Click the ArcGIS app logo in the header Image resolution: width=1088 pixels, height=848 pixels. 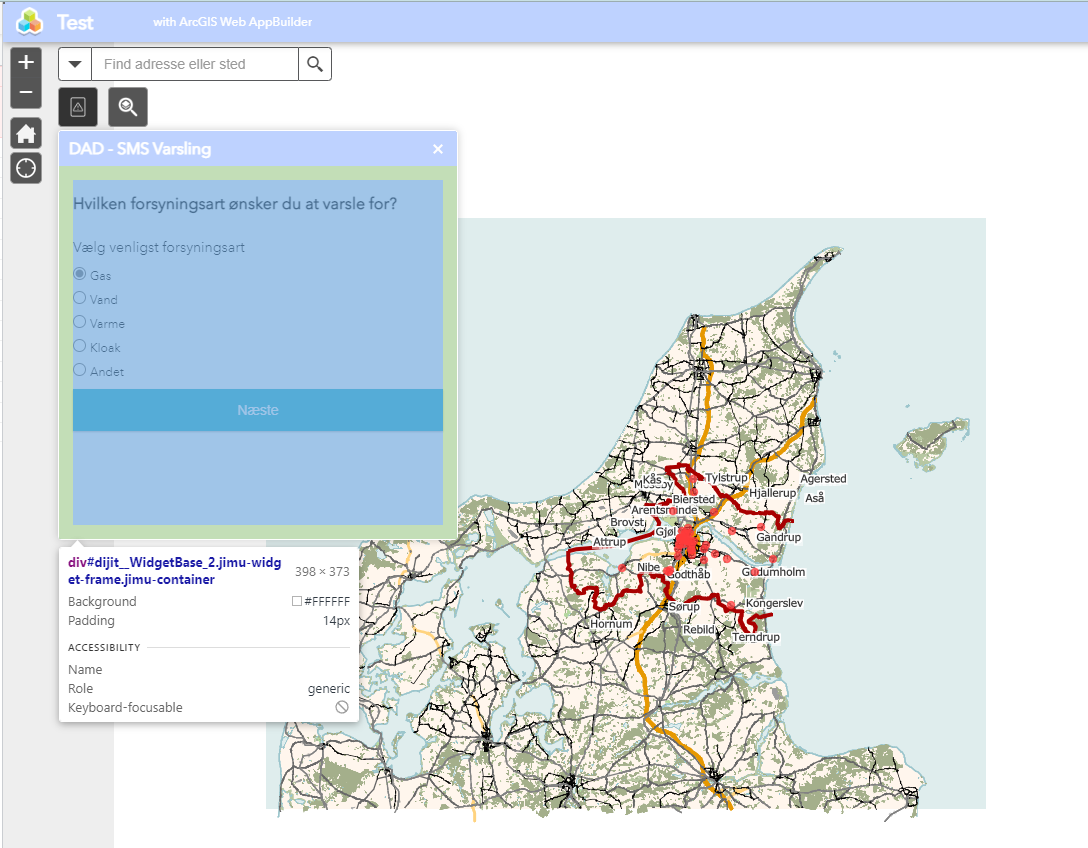coord(26,21)
